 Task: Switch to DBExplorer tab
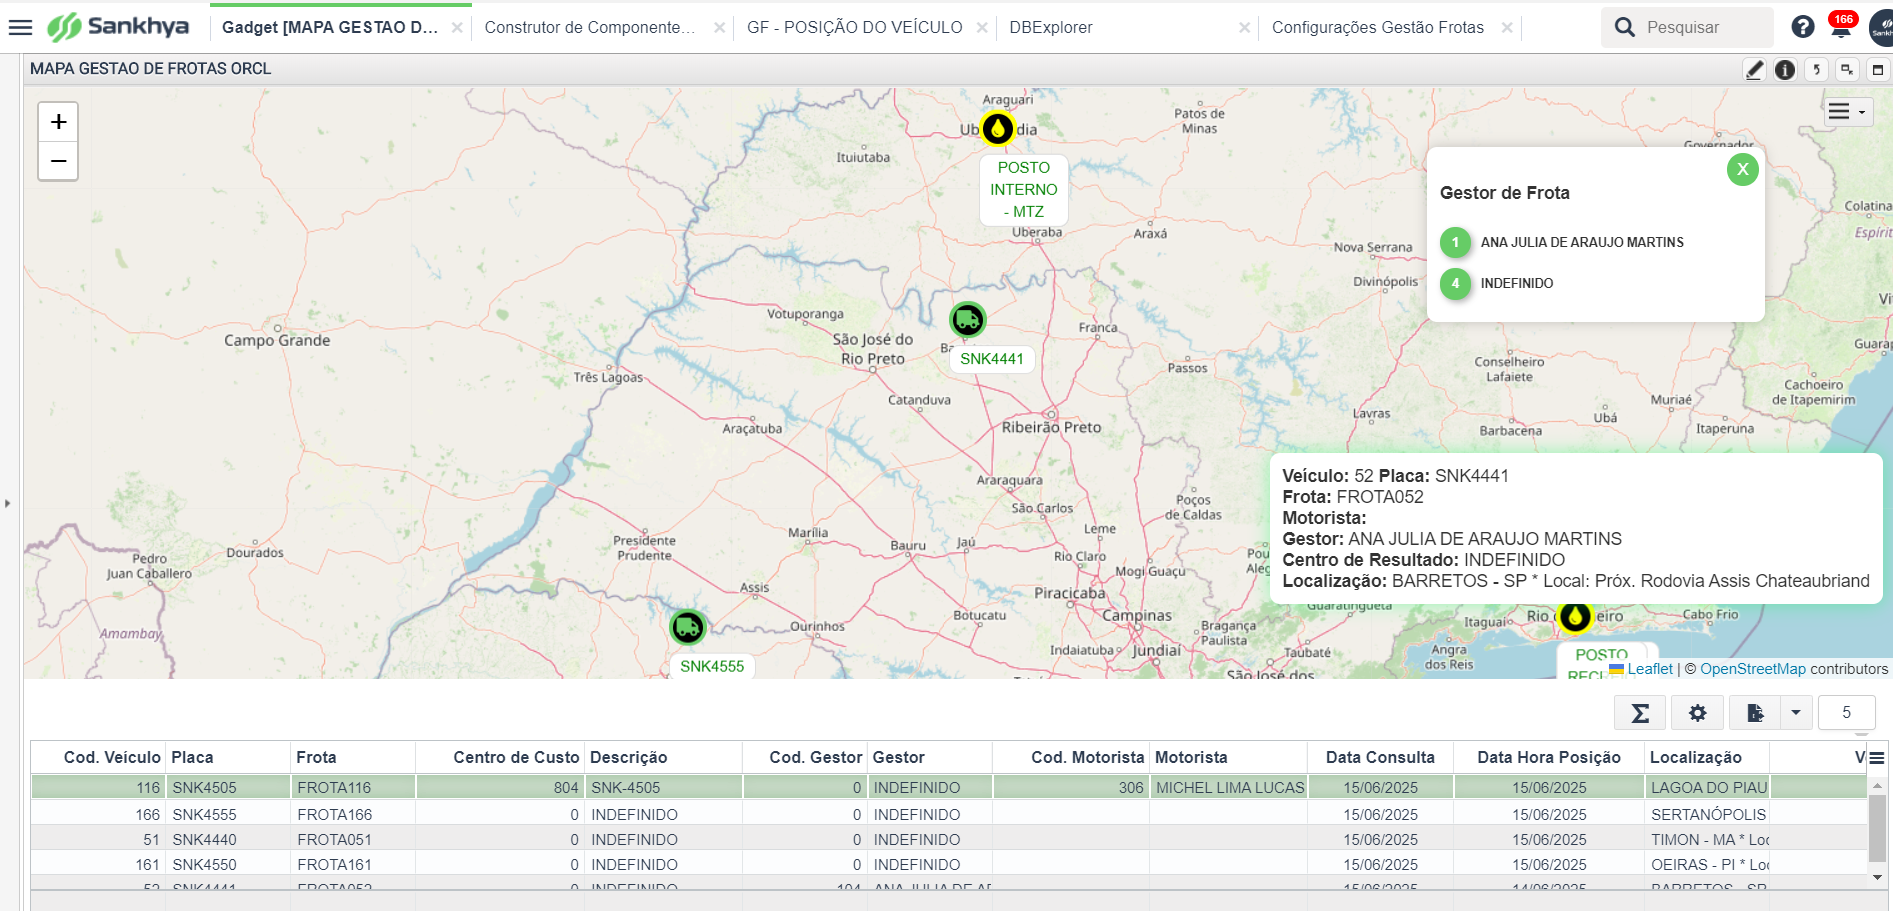[x=1051, y=28]
